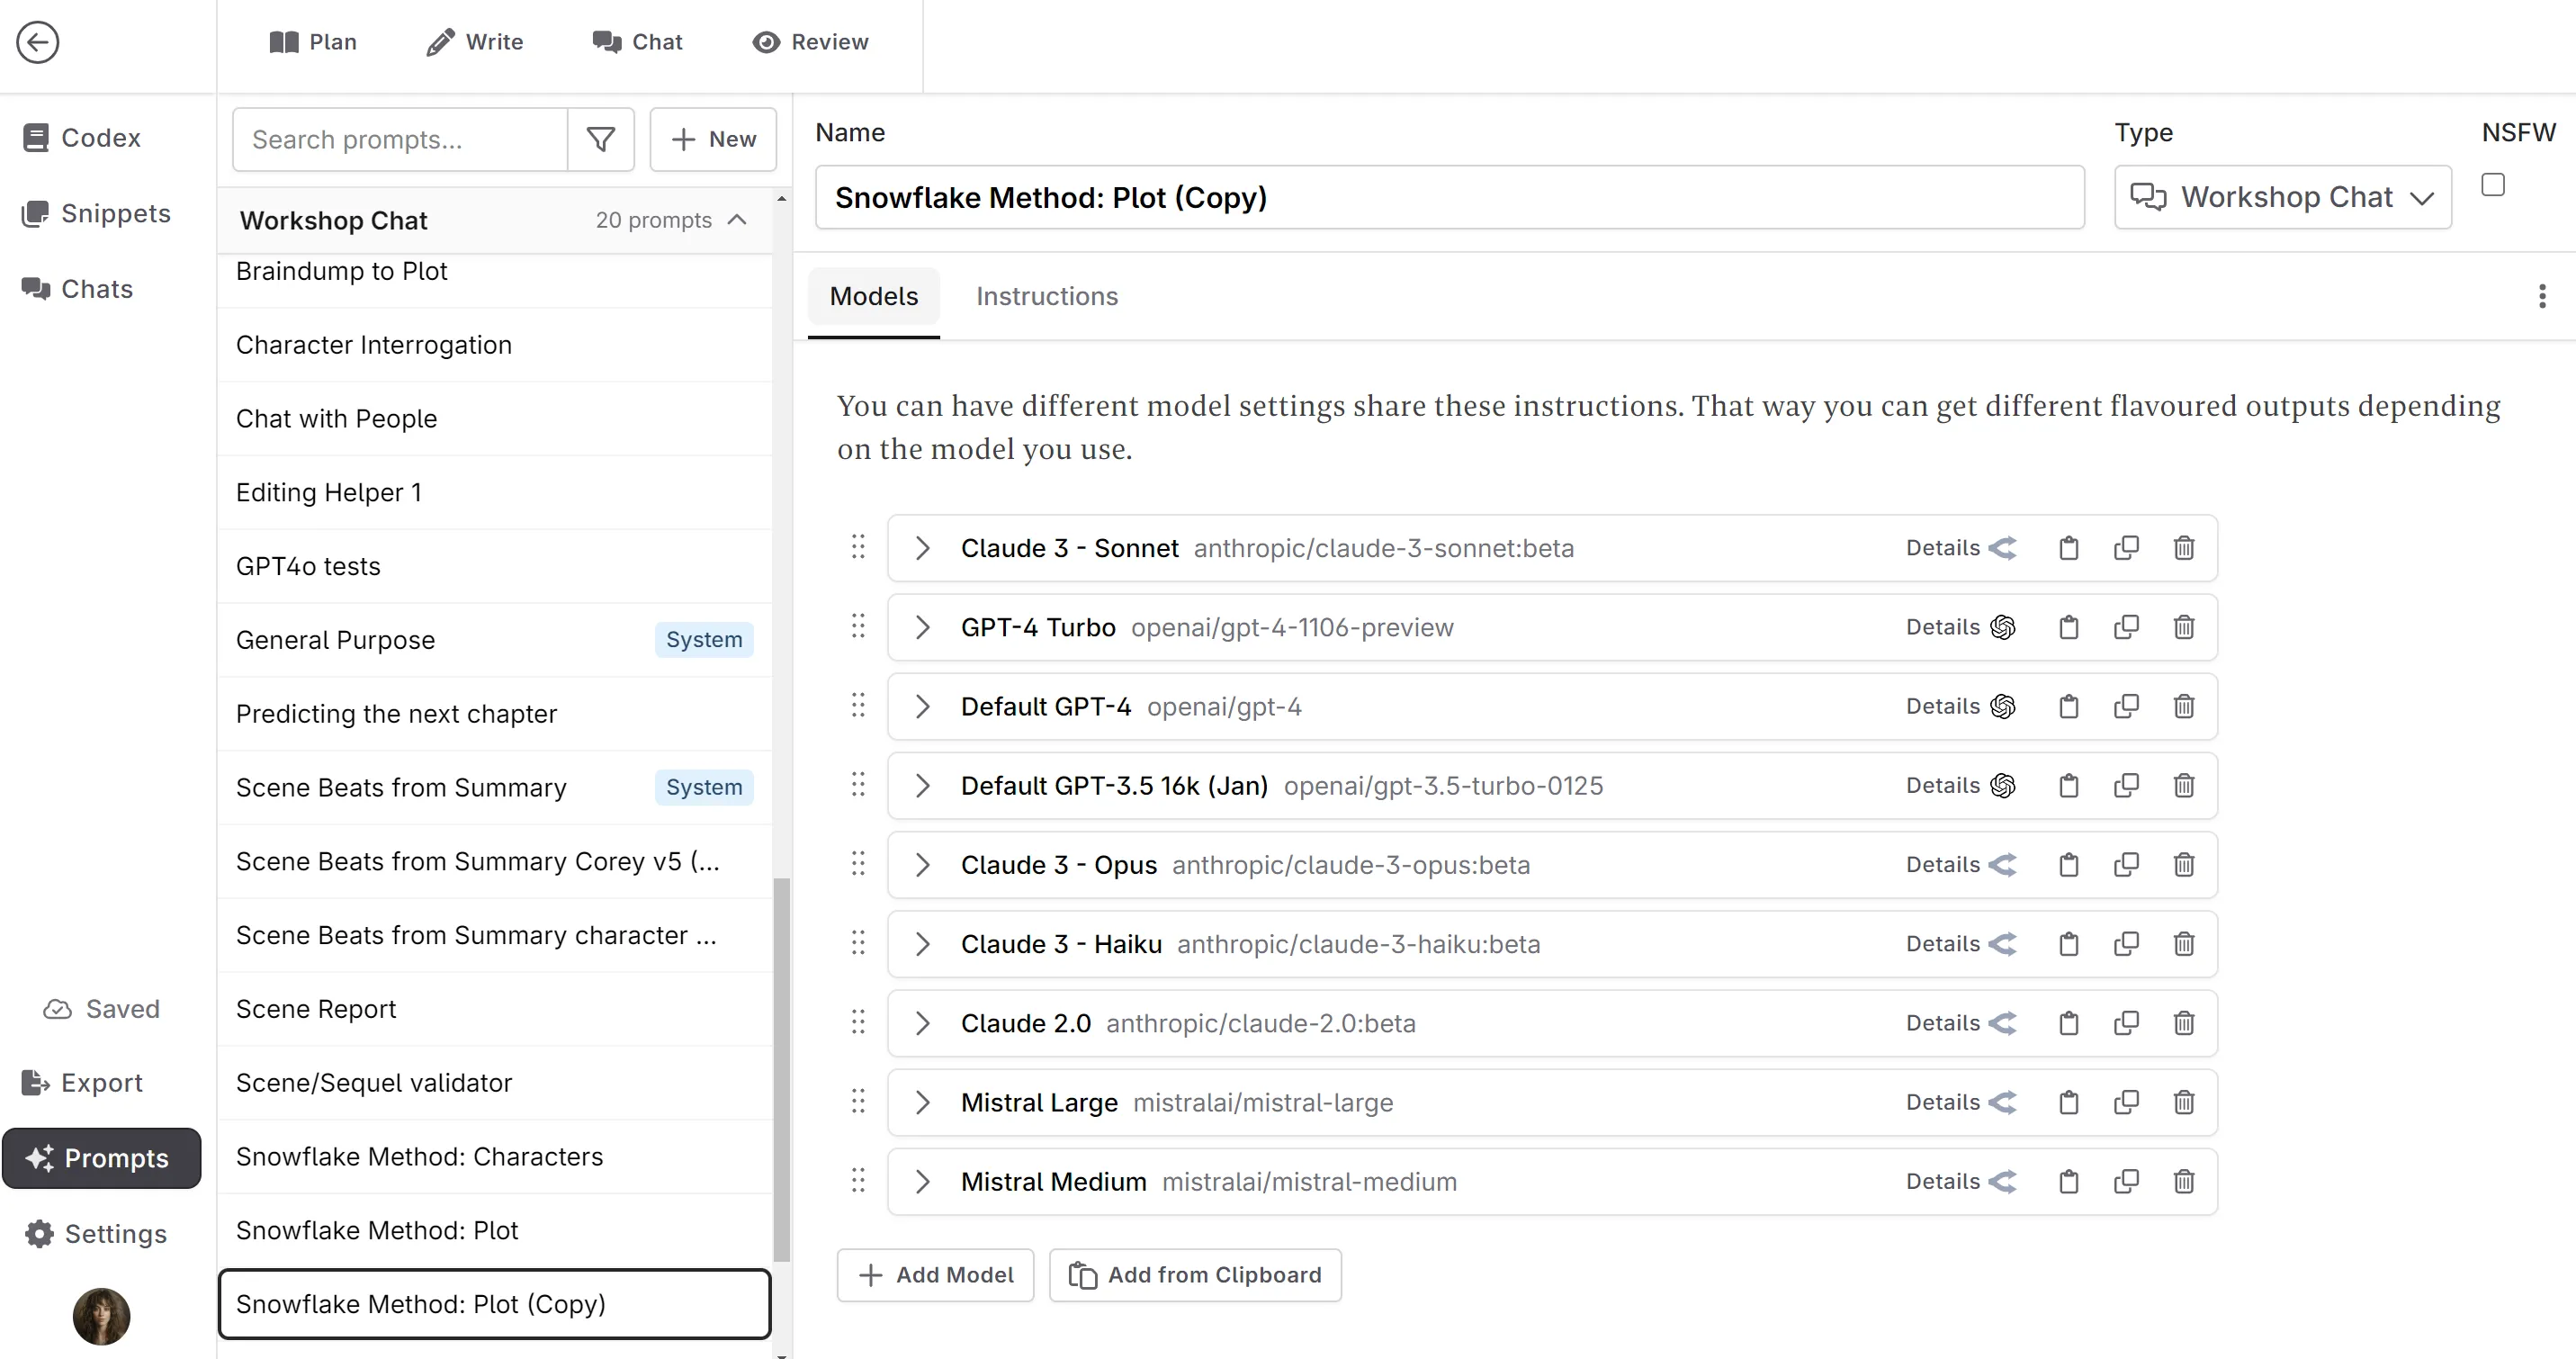Click the Snippets sidebar icon
The height and width of the screenshot is (1359, 2576).
pos(34,213)
